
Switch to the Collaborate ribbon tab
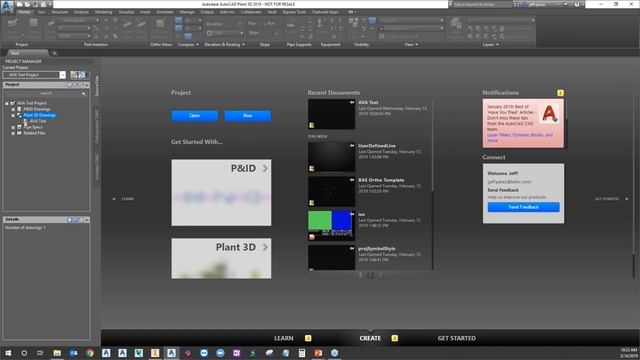[x=251, y=12]
